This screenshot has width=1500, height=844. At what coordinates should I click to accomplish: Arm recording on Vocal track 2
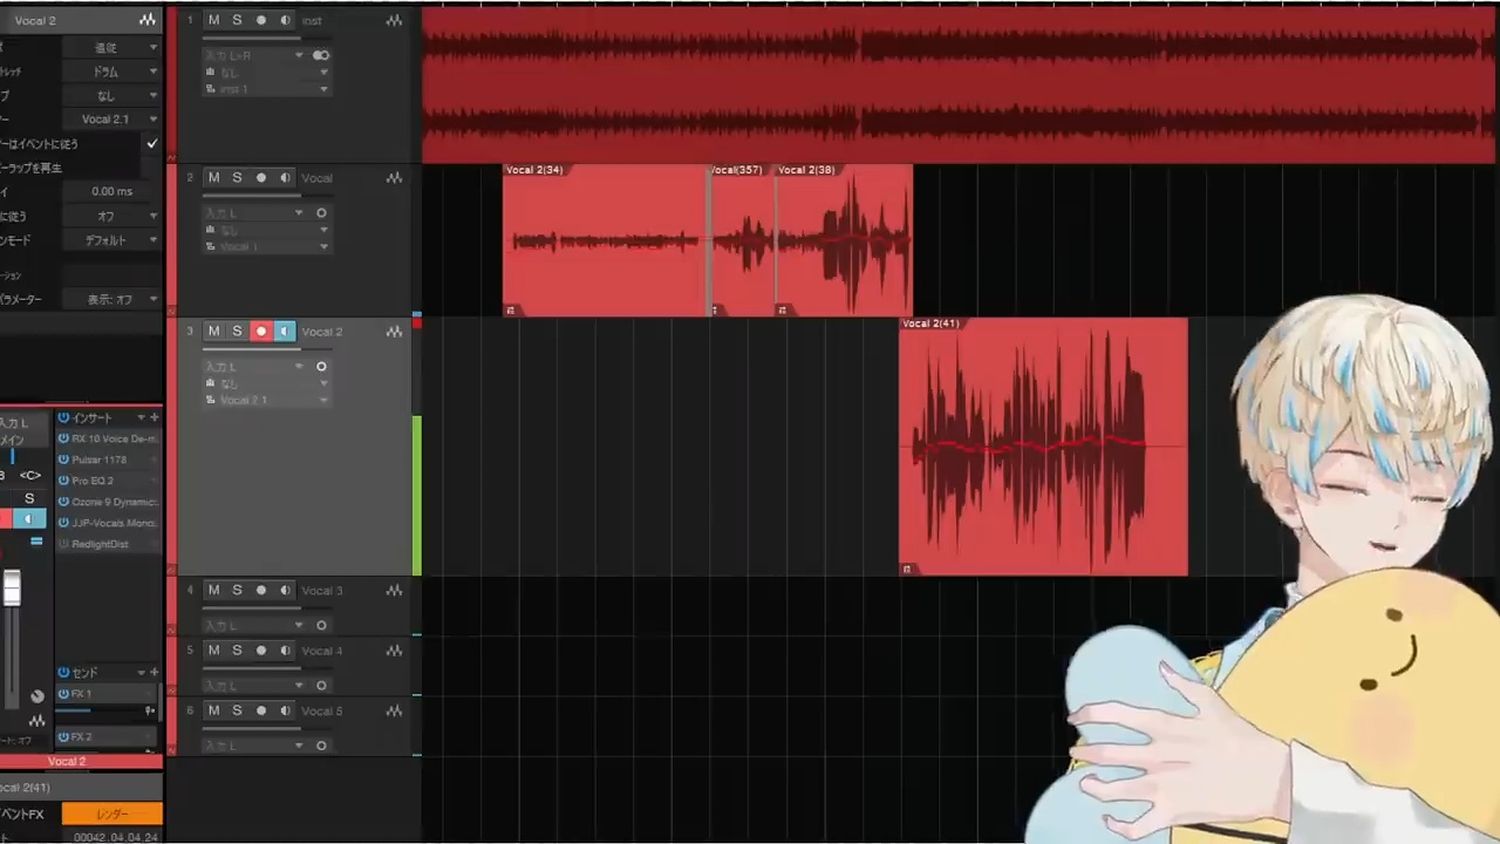pos(261,177)
